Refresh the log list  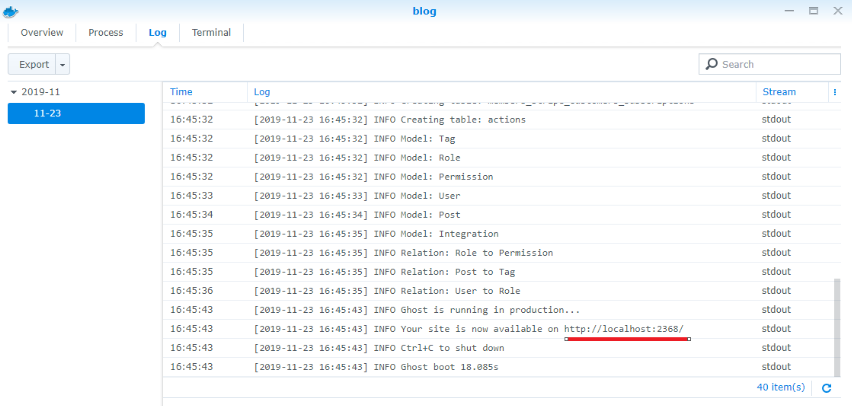[x=826, y=388]
